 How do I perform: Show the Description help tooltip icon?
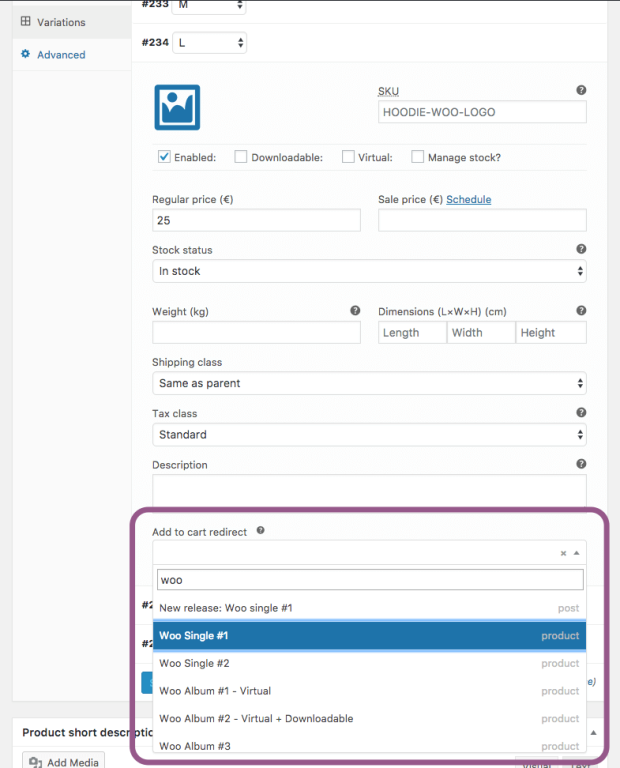click(581, 464)
